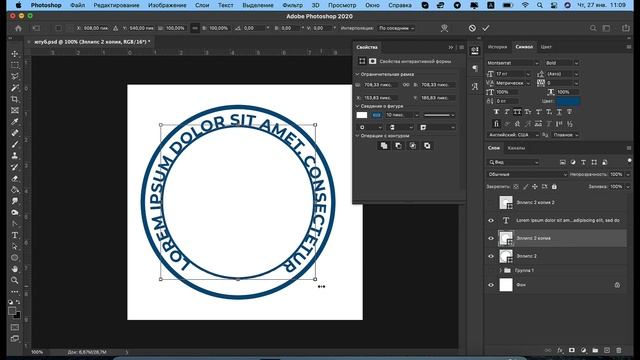Screen dimensions: 640x360
Task: Select the Zoom tool in toolbar
Action: tap(15, 280)
